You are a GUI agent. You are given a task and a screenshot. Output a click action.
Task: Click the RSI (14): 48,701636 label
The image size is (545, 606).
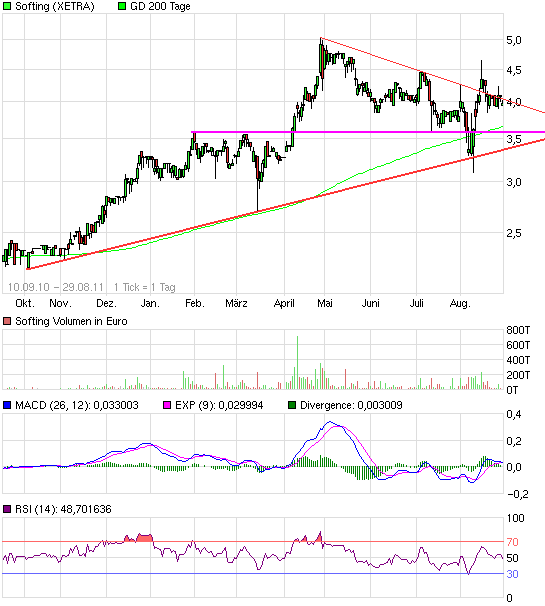(x=63, y=509)
